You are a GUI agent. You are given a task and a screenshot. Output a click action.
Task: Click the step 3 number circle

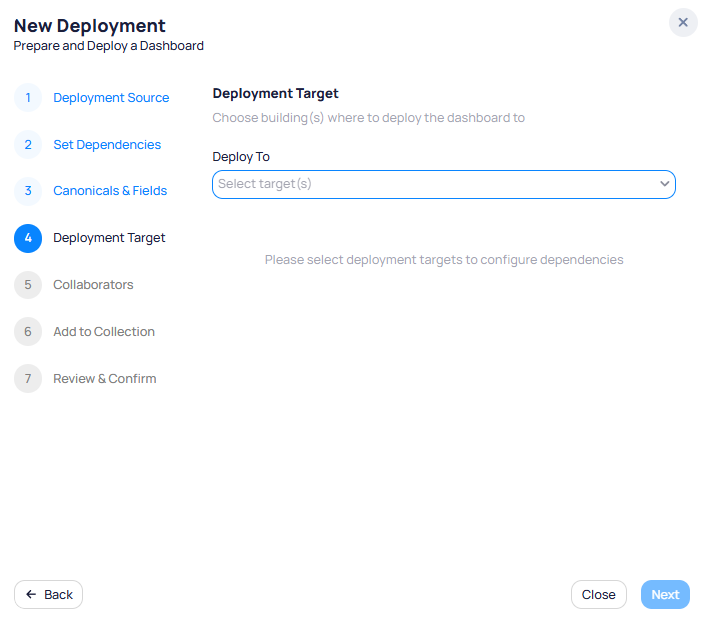pyautogui.click(x=28, y=191)
